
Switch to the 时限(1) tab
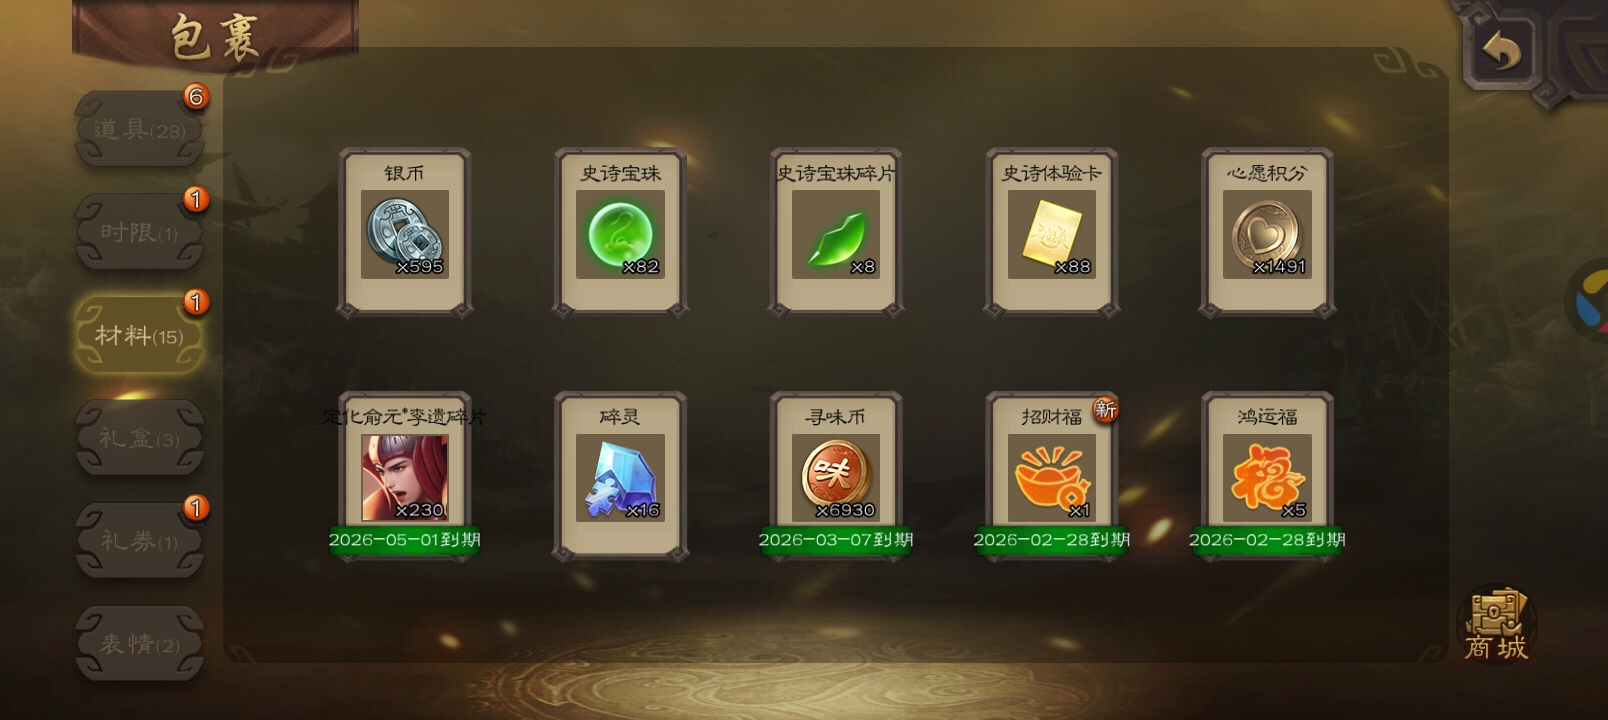tap(140, 232)
